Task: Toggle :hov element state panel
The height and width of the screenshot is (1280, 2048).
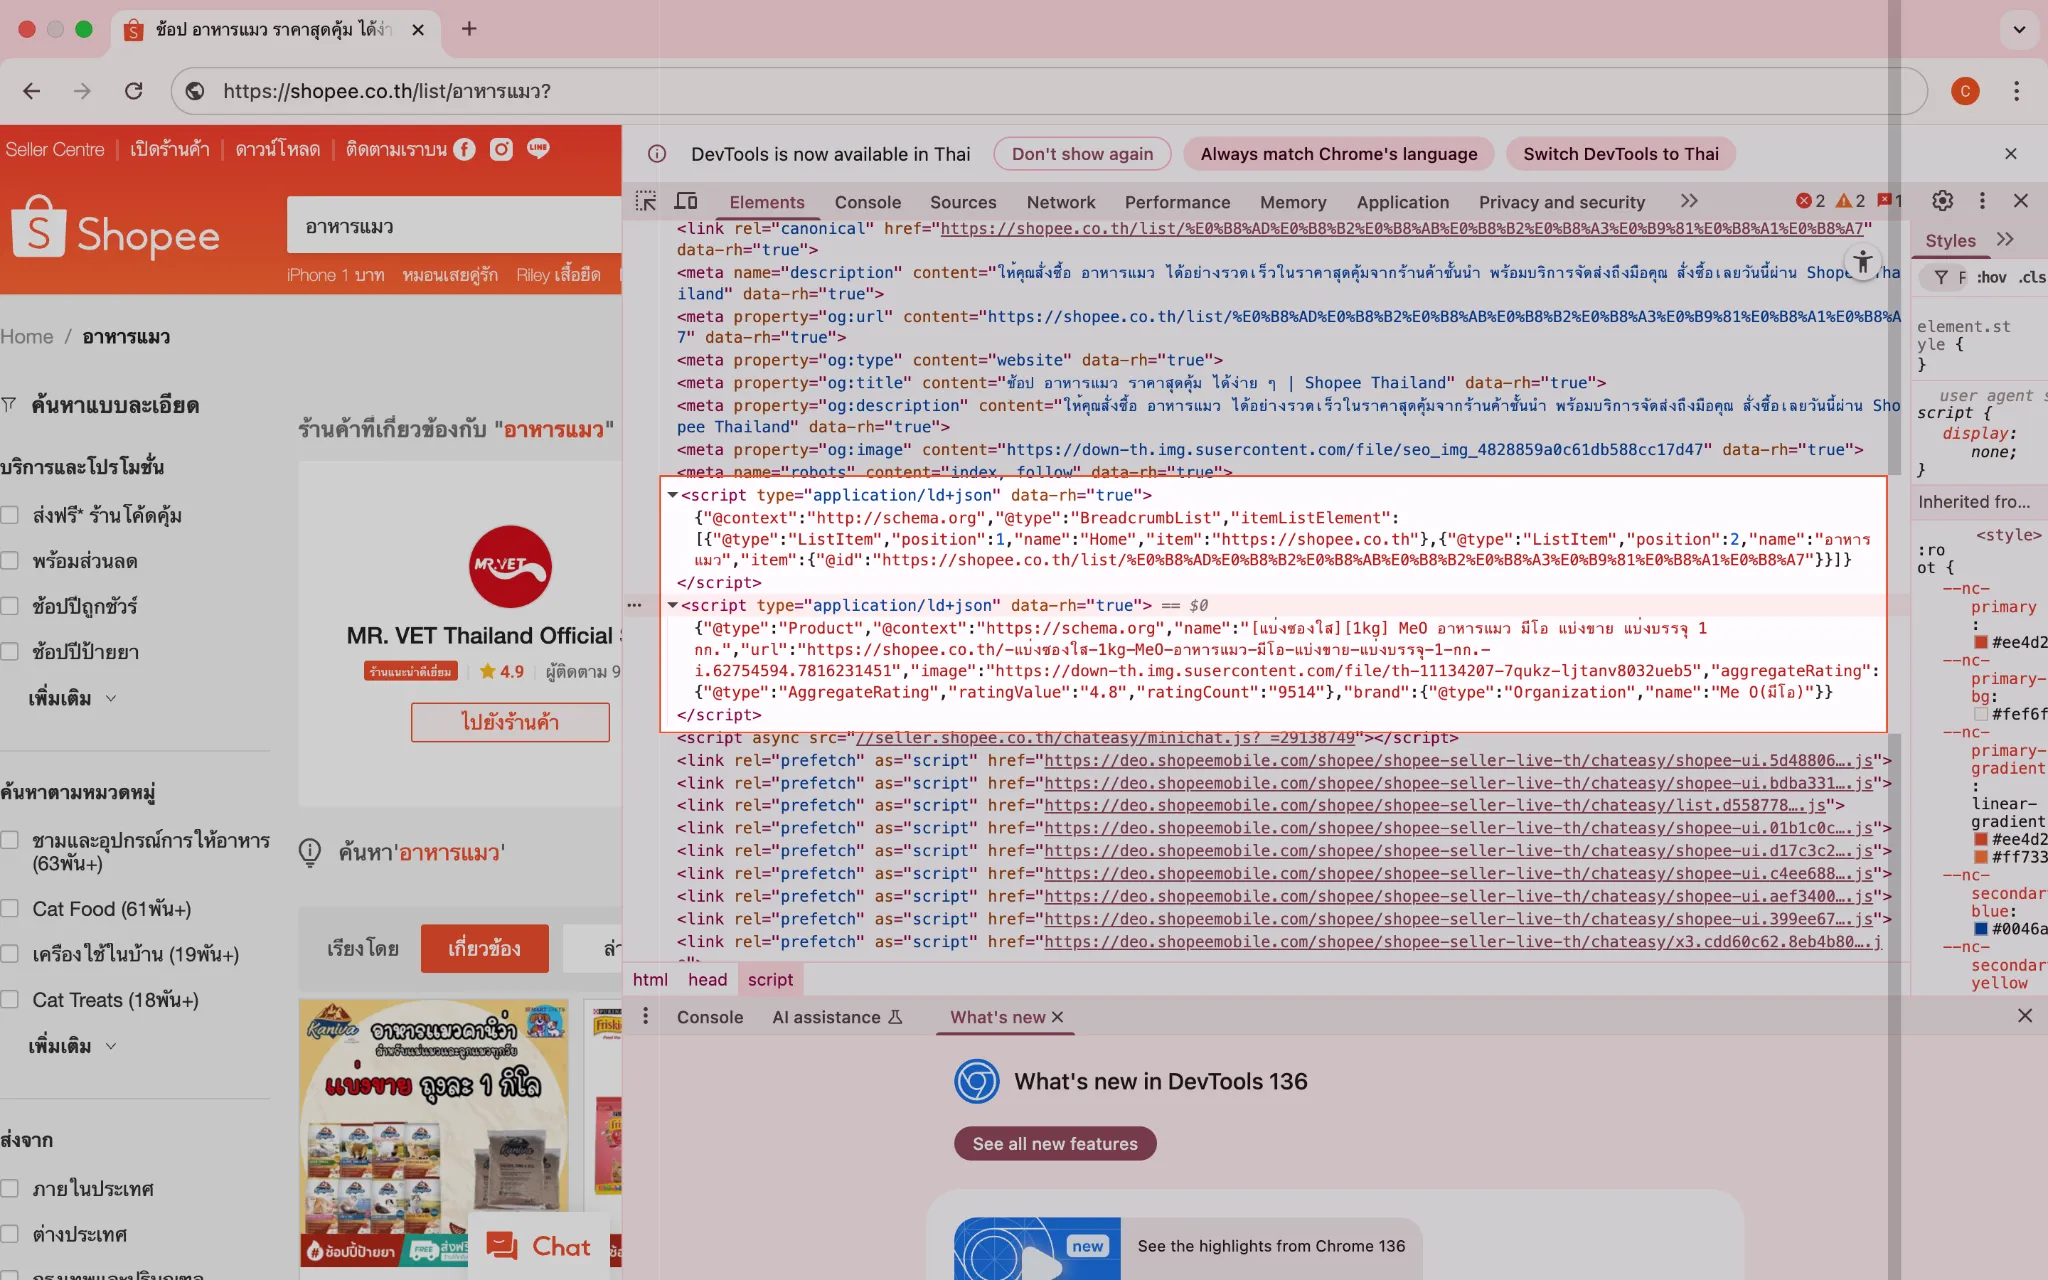Action: (1991, 277)
